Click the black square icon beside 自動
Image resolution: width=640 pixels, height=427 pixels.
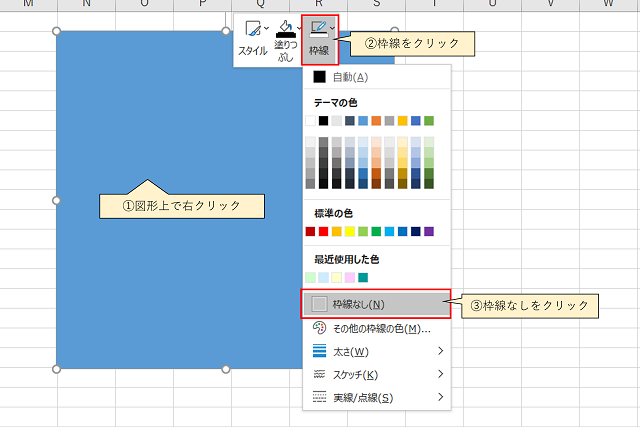pyautogui.click(x=319, y=77)
